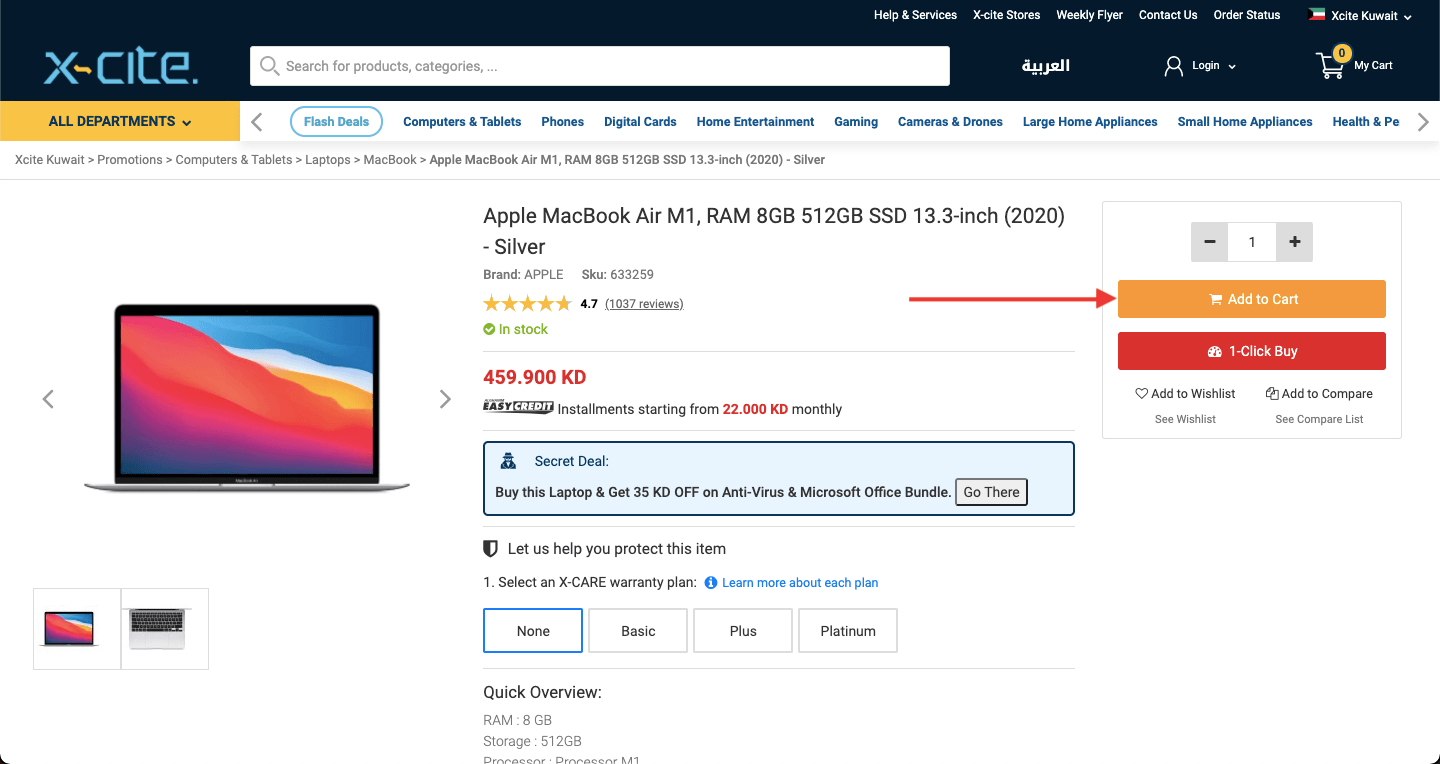Switch to the Gaming category
1440x764 pixels.
[855, 121]
